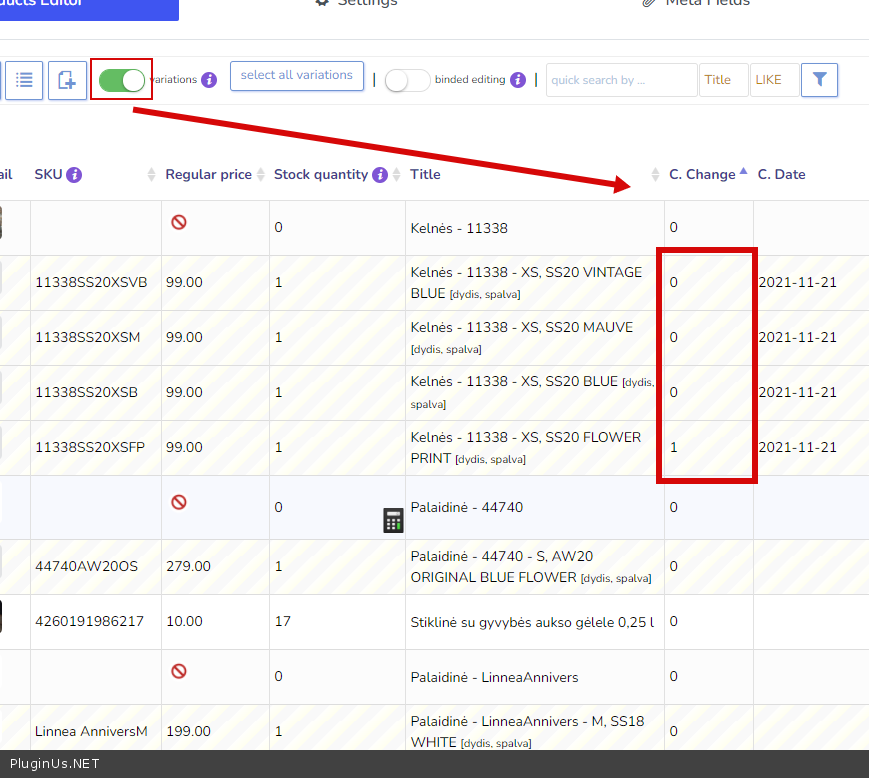Switch to the Settings tab
This screenshot has height=778, width=869.
pos(356,3)
